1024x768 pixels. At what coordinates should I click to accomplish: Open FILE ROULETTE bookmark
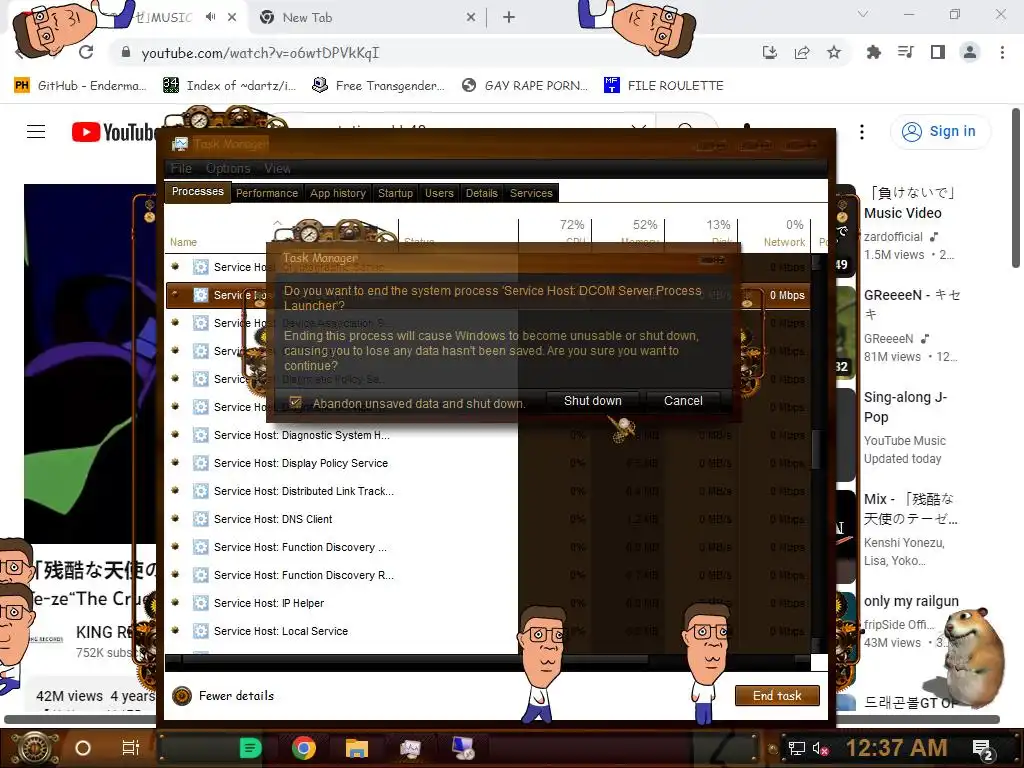[664, 86]
